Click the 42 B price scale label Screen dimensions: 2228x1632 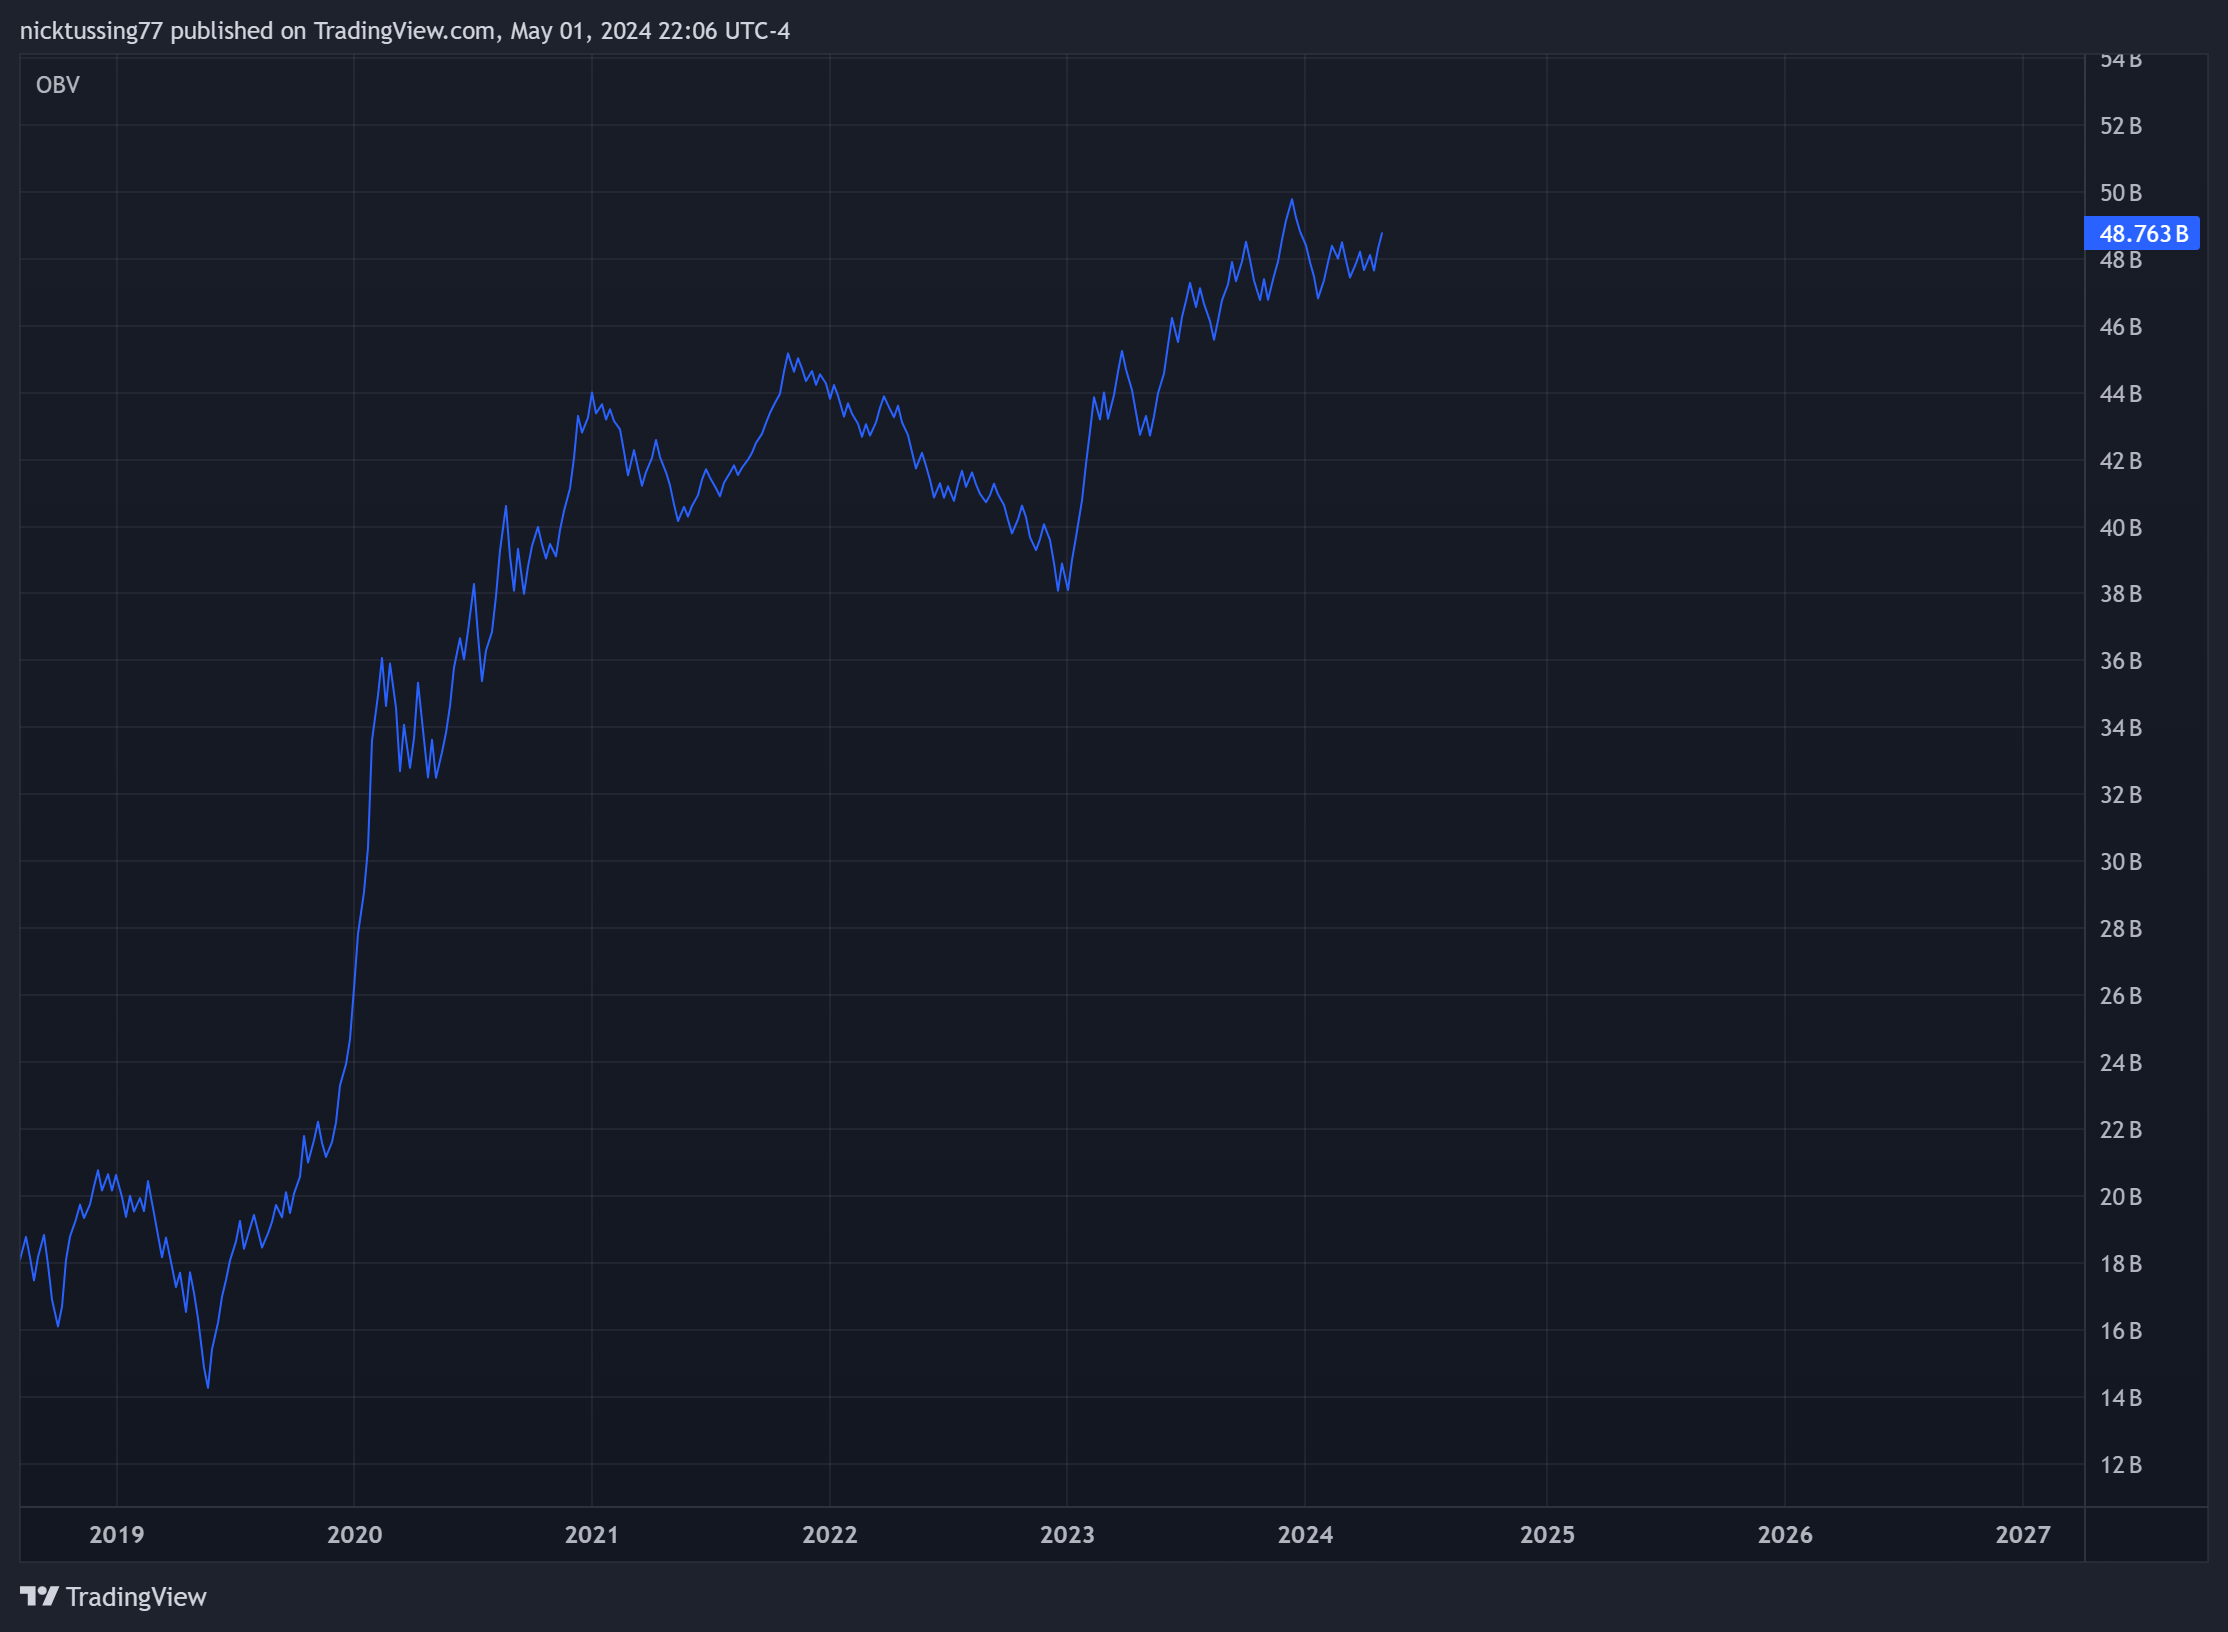click(2121, 461)
